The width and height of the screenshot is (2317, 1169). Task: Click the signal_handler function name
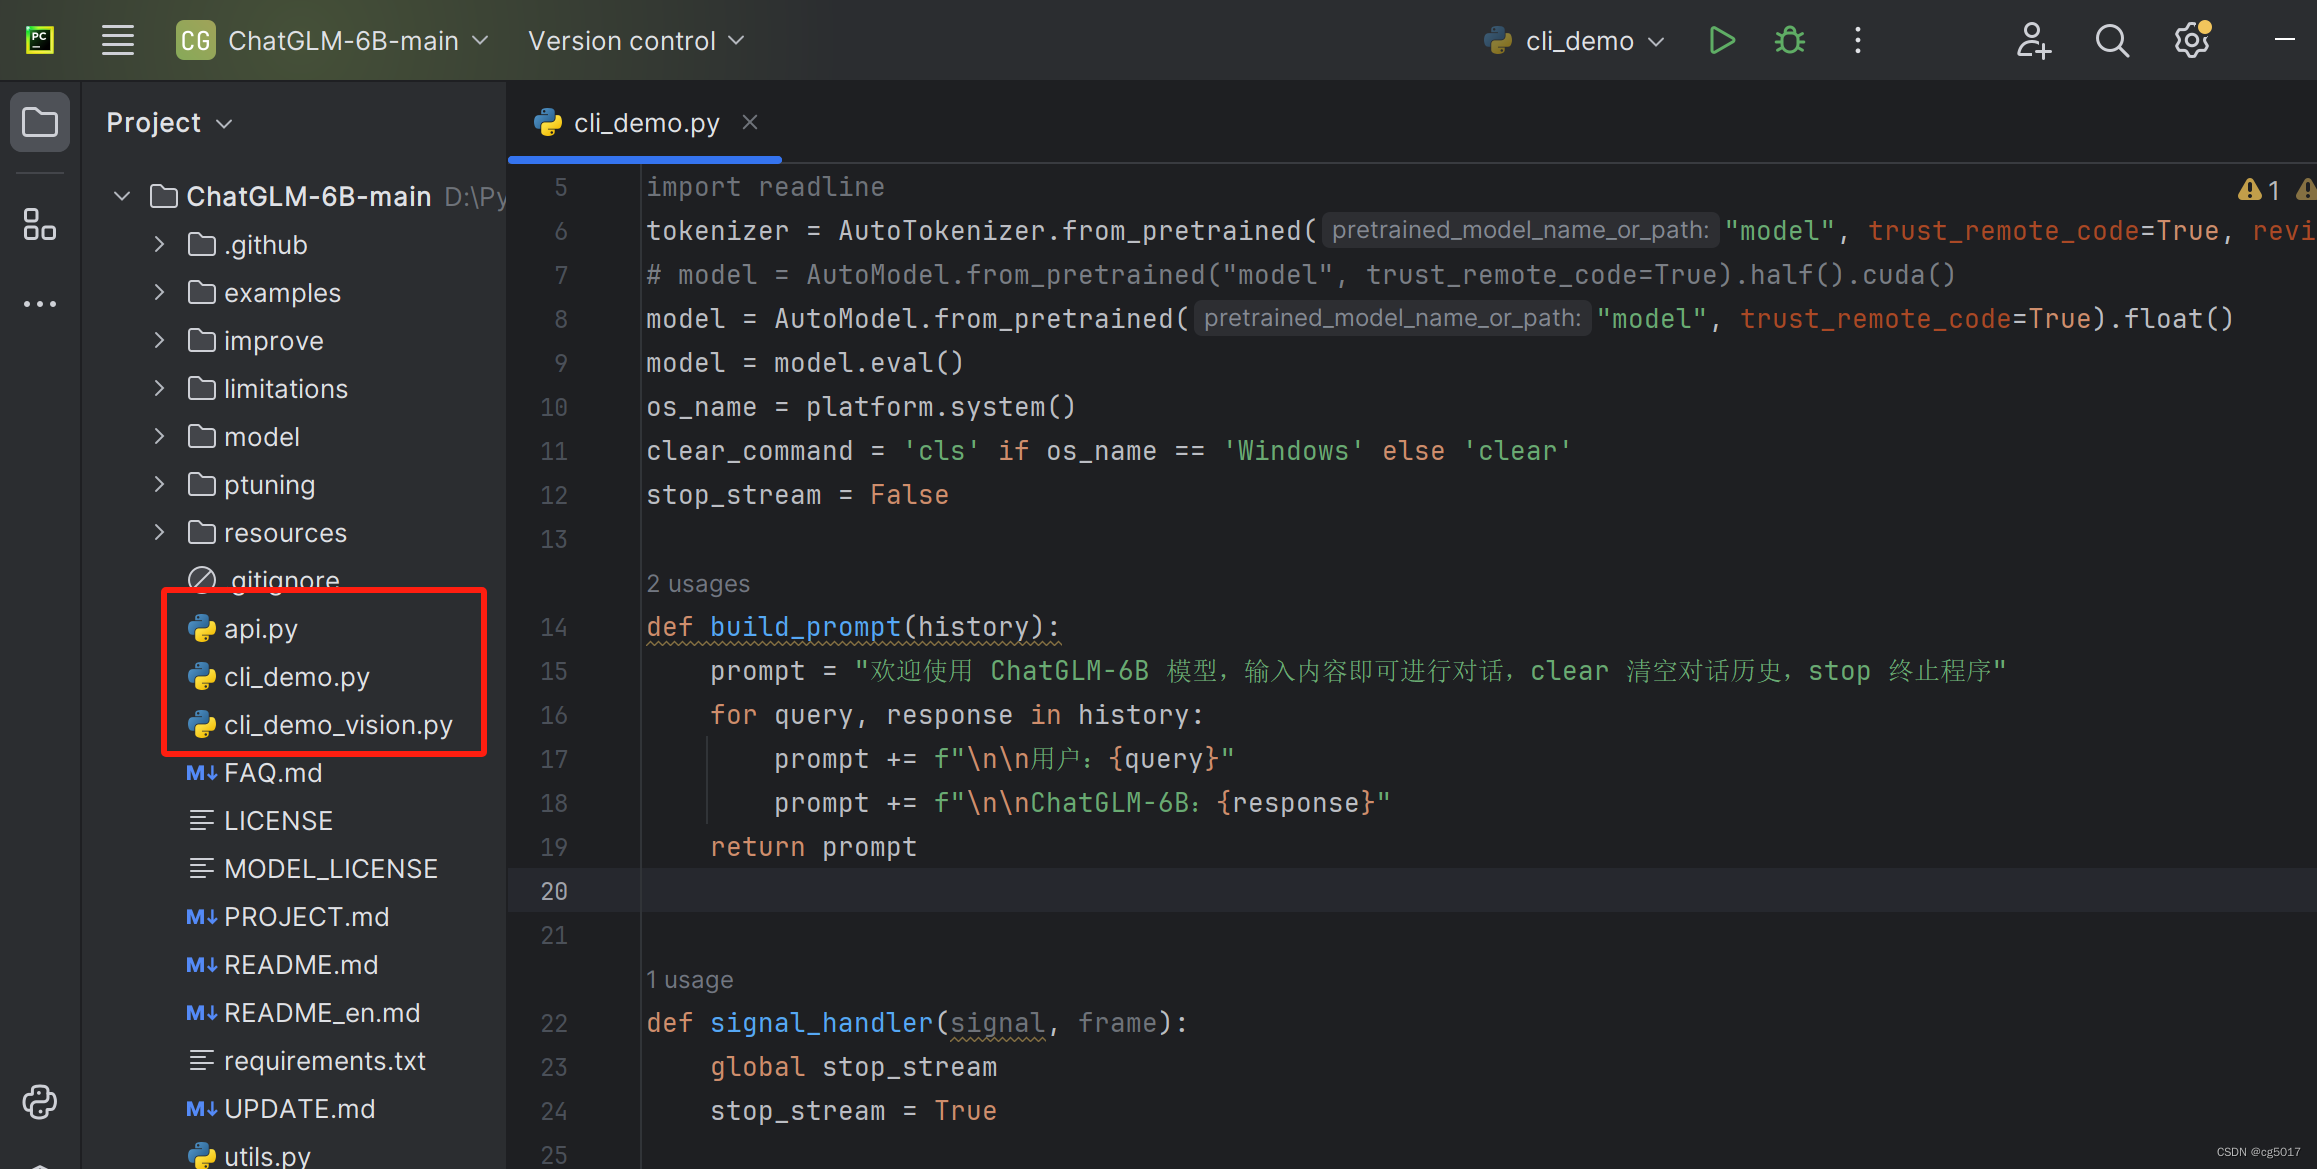click(x=821, y=1023)
